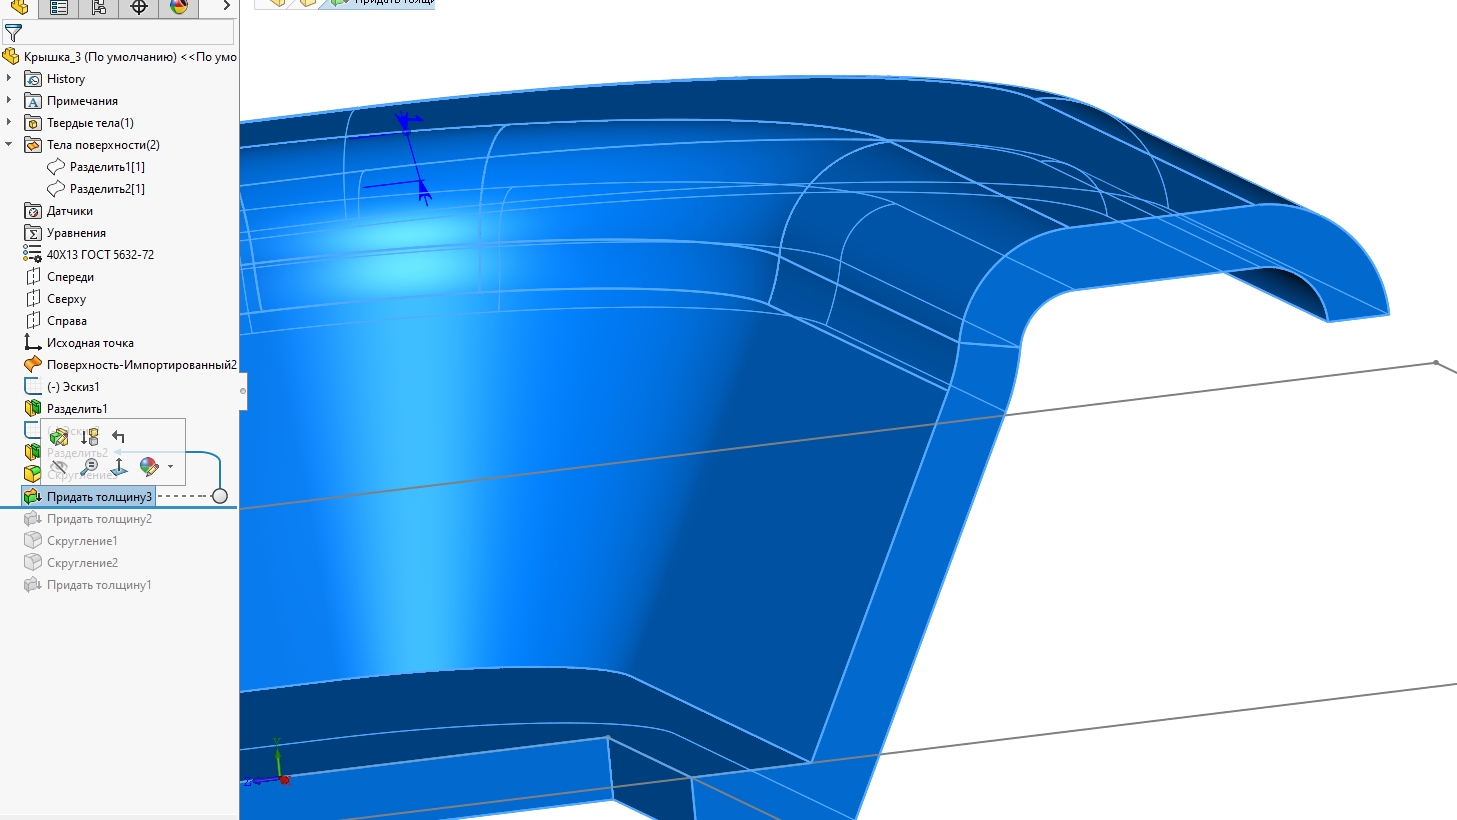
Task: Click the Normal To view icon
Action: tap(119, 467)
